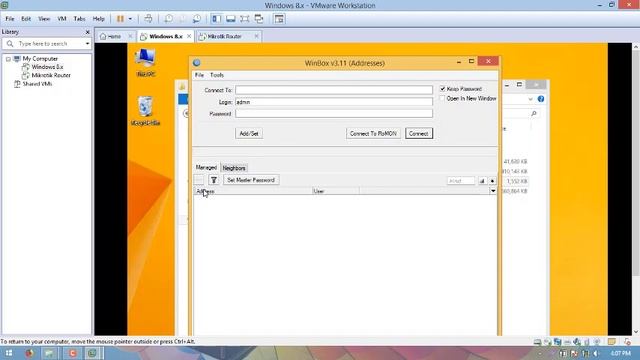This screenshot has height=360, width=640.
Task: Enter full screen mode icon
Action: (x=244, y=19)
